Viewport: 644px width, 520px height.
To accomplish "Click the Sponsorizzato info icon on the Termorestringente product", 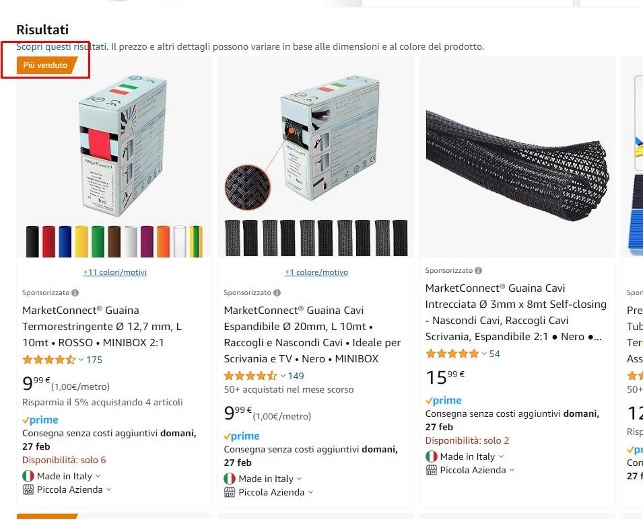I will tap(76, 293).
